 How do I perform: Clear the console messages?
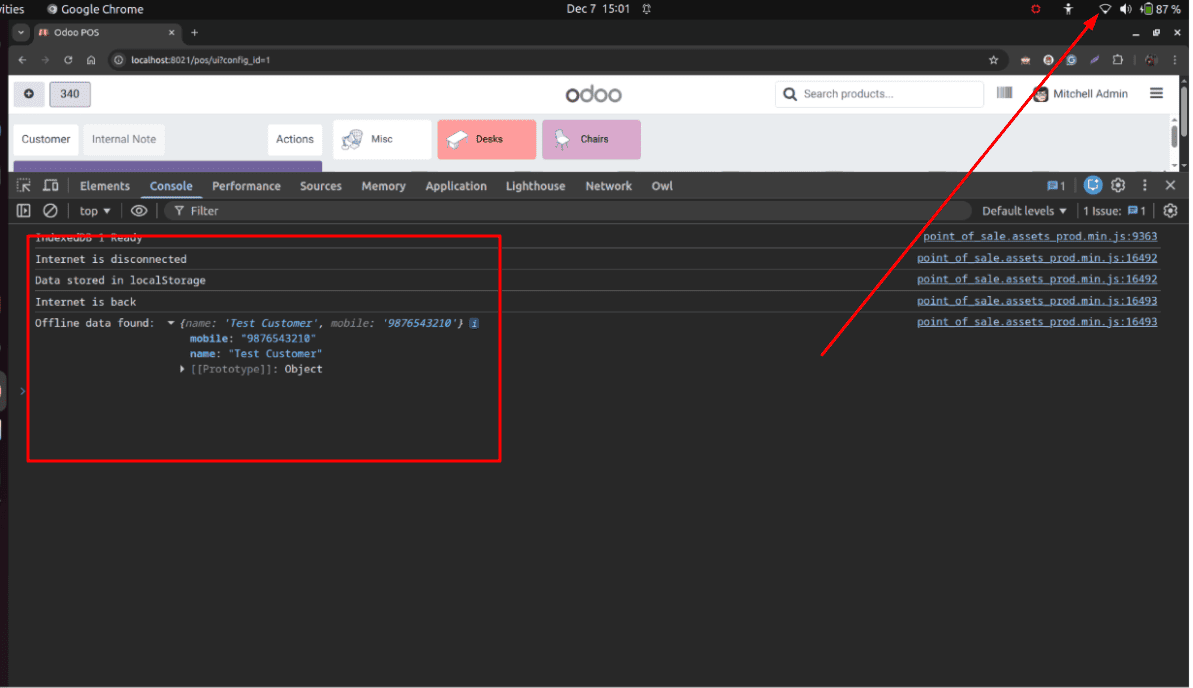tap(50, 210)
